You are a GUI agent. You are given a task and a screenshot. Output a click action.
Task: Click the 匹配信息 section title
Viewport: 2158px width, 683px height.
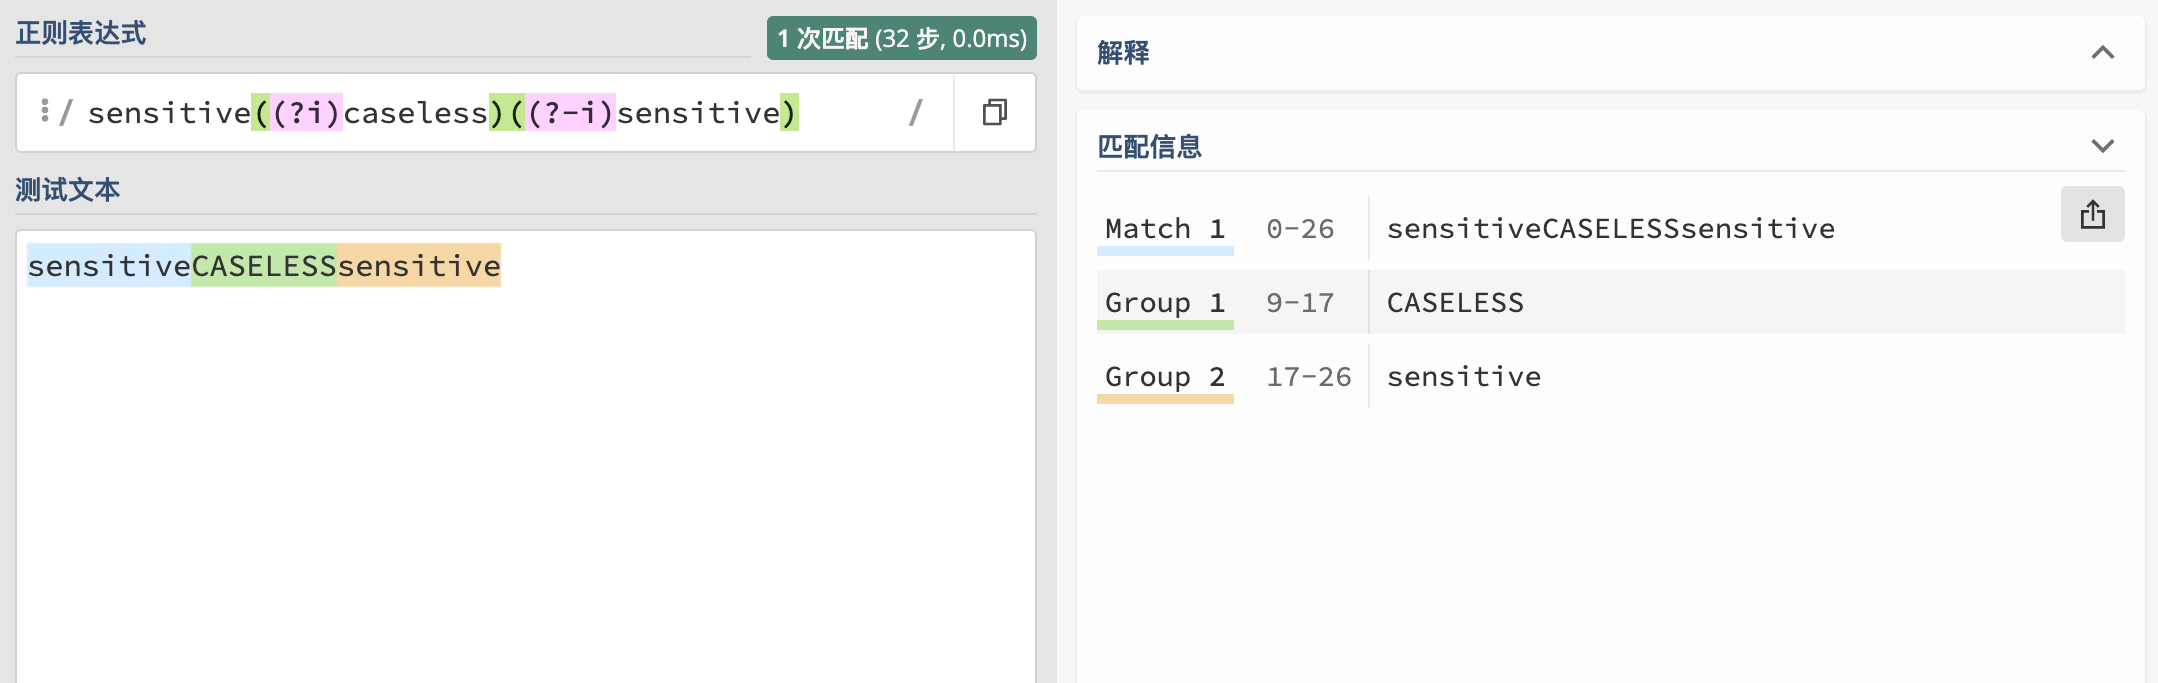[x=1149, y=147]
